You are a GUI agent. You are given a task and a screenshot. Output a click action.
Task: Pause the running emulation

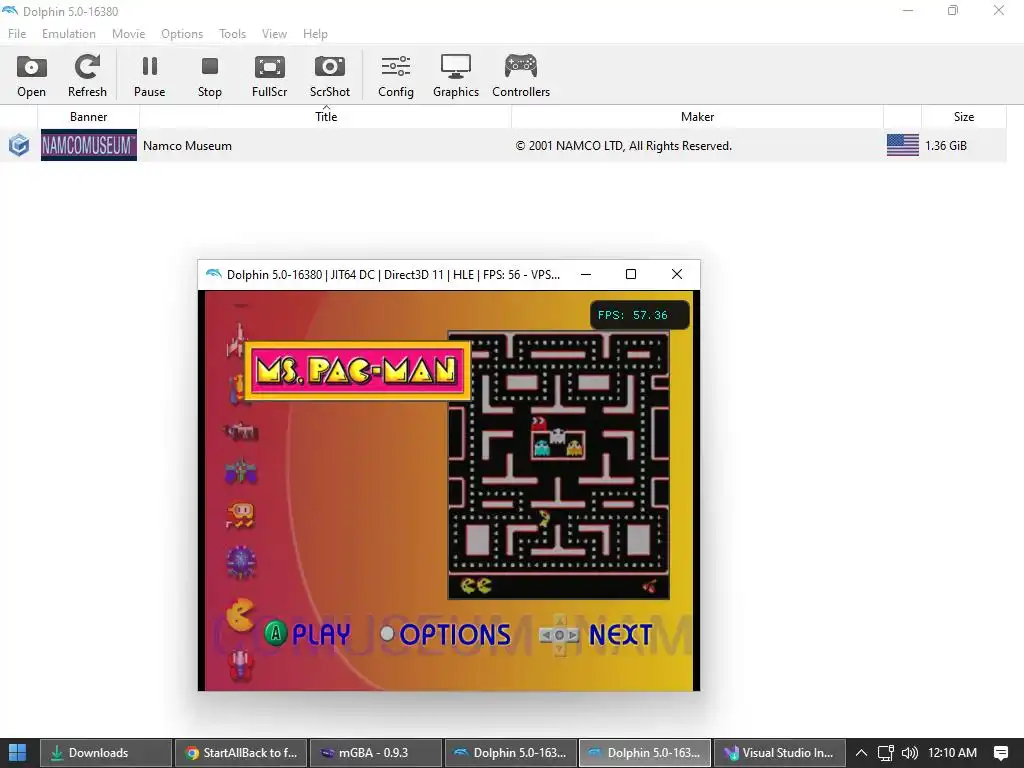point(150,76)
